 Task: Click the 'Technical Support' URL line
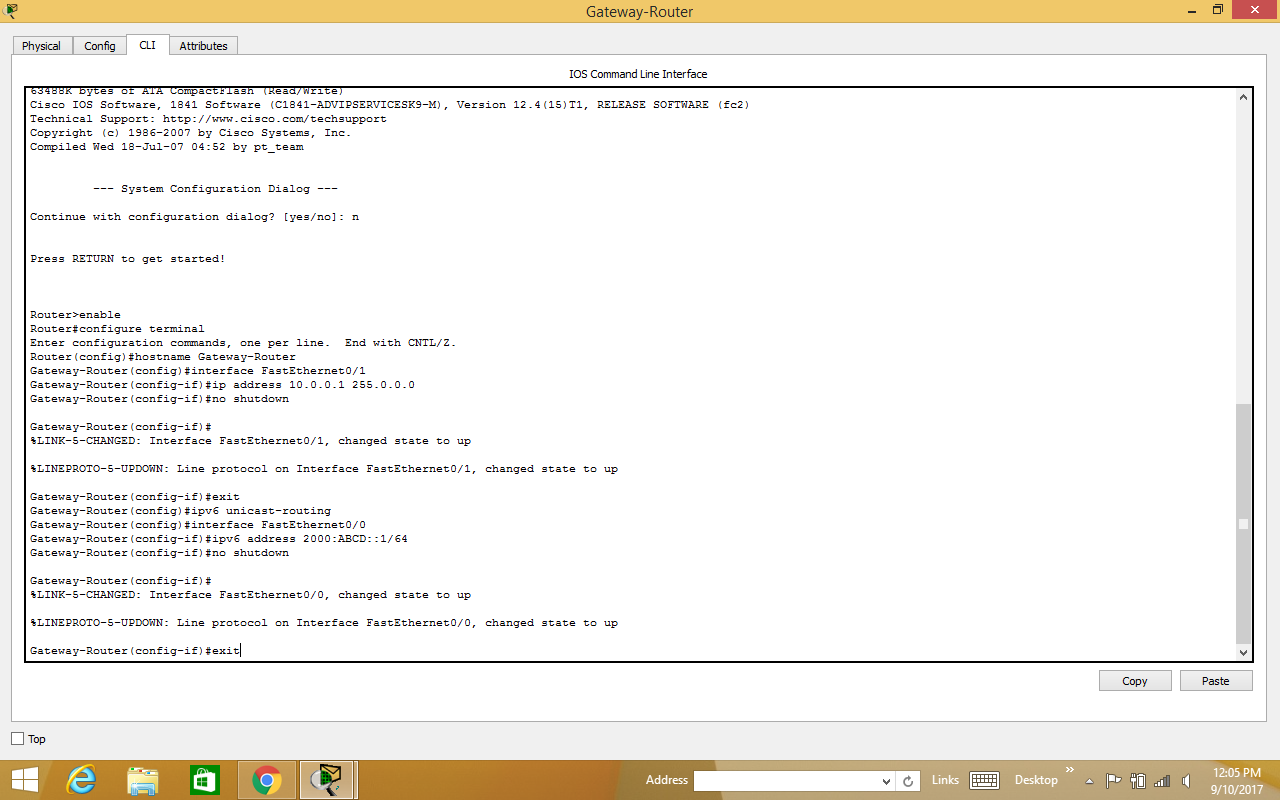pyautogui.click(x=208, y=119)
